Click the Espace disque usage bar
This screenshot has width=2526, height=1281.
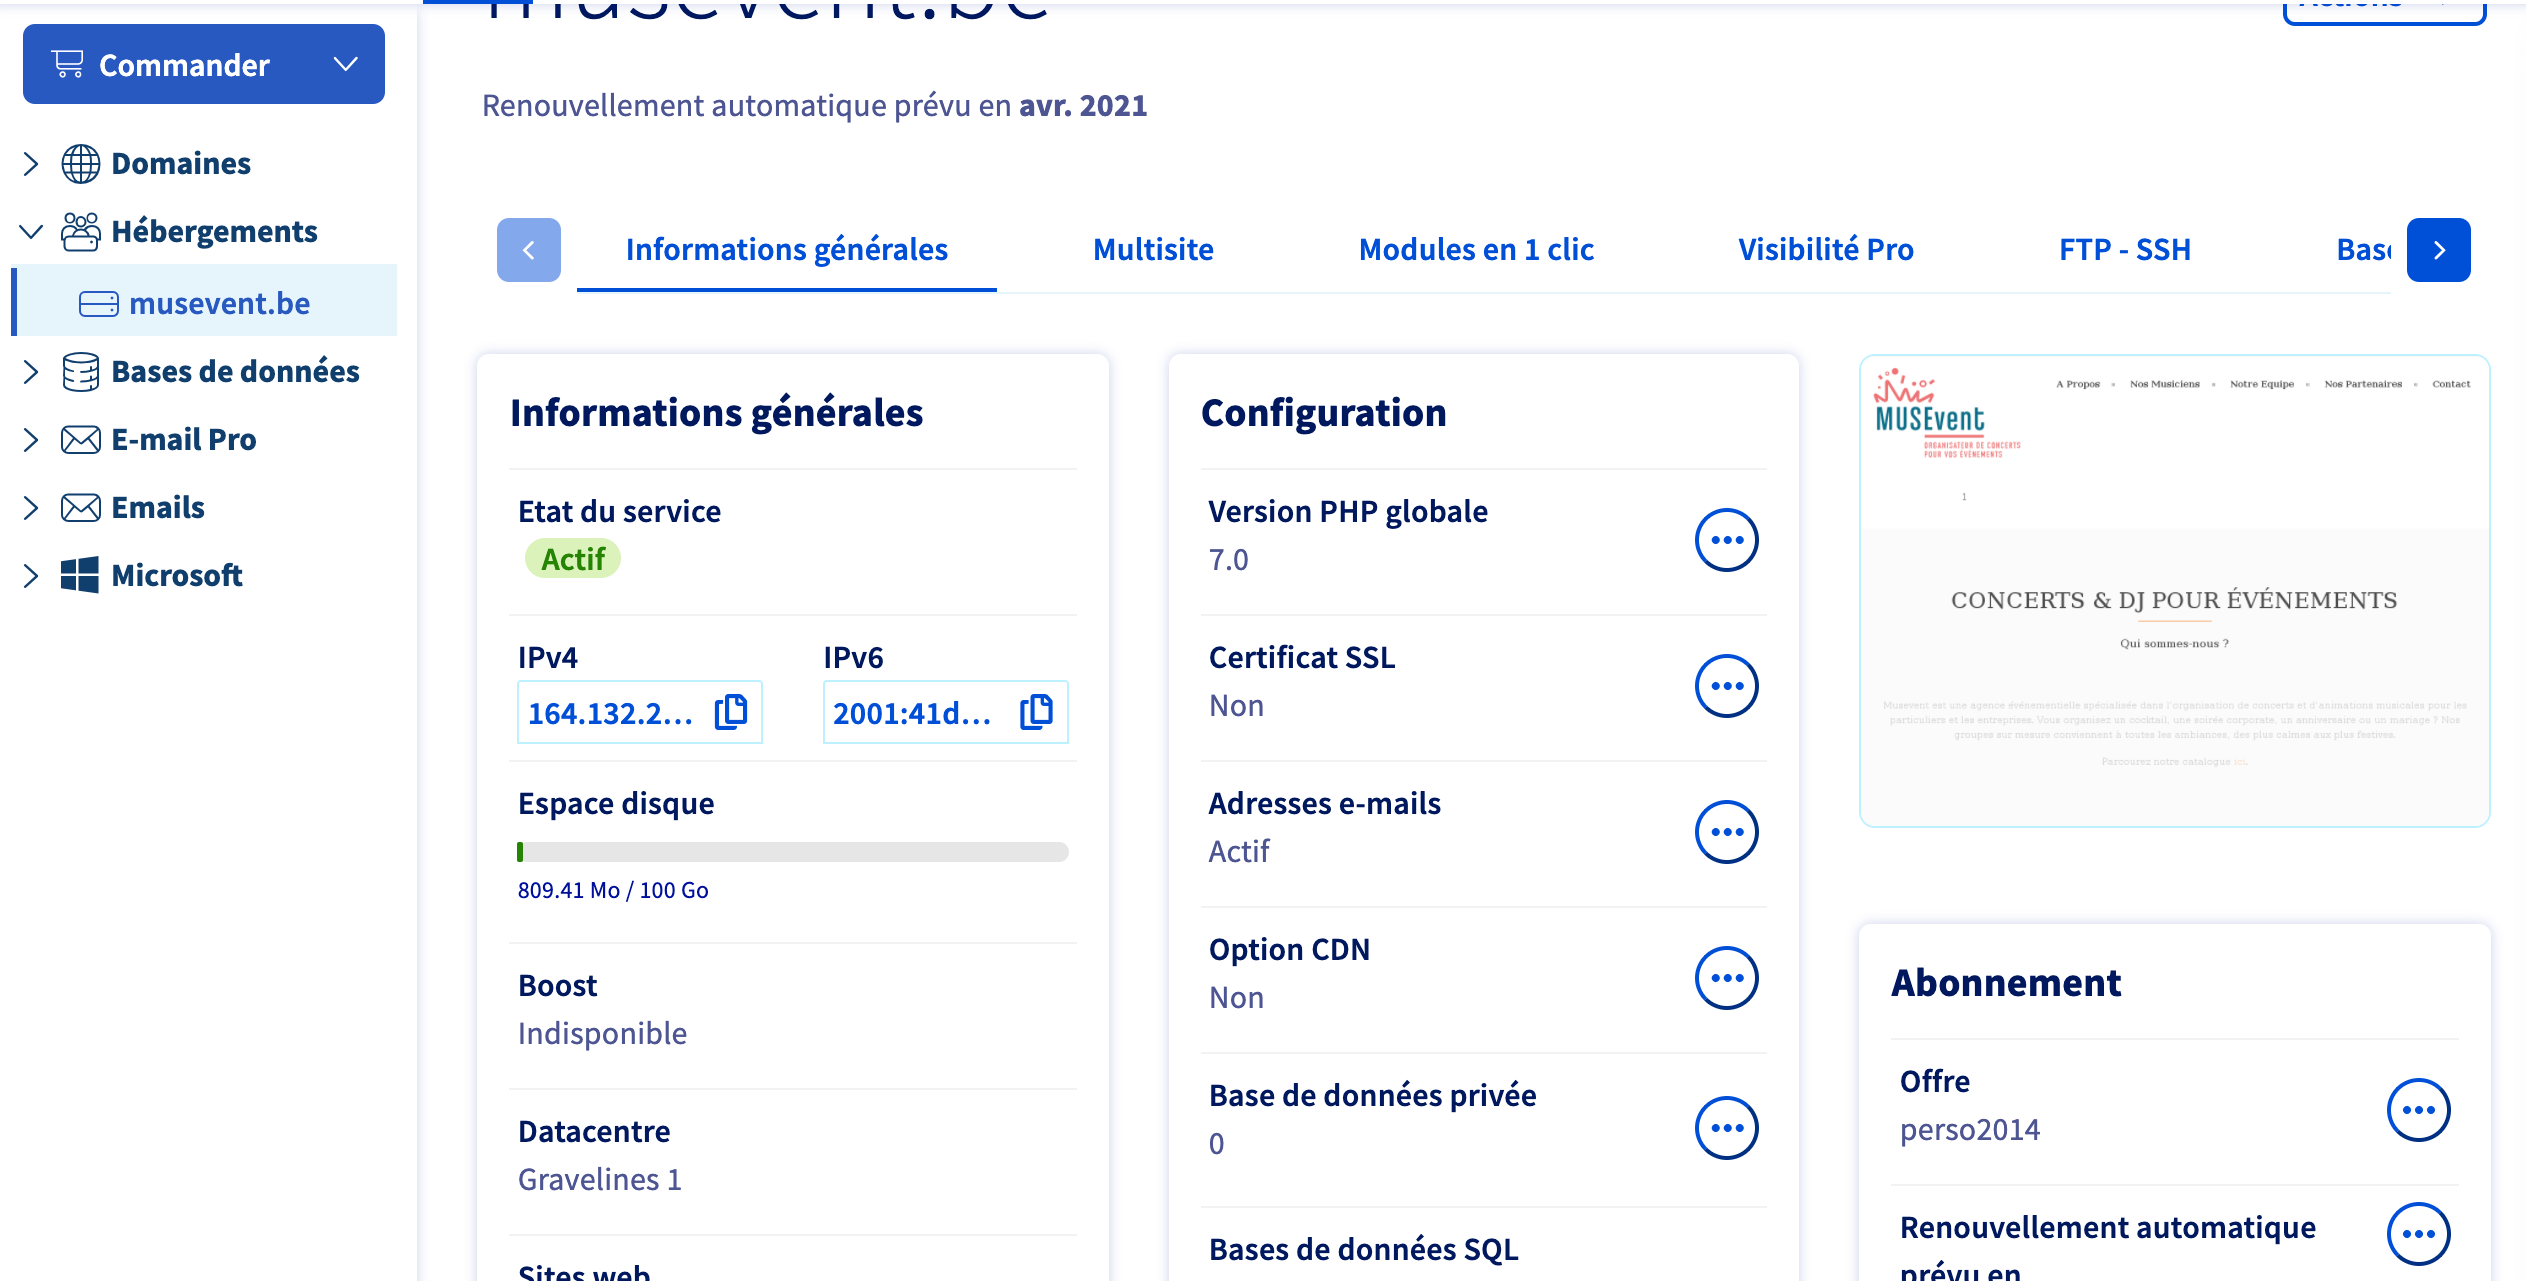[x=792, y=852]
